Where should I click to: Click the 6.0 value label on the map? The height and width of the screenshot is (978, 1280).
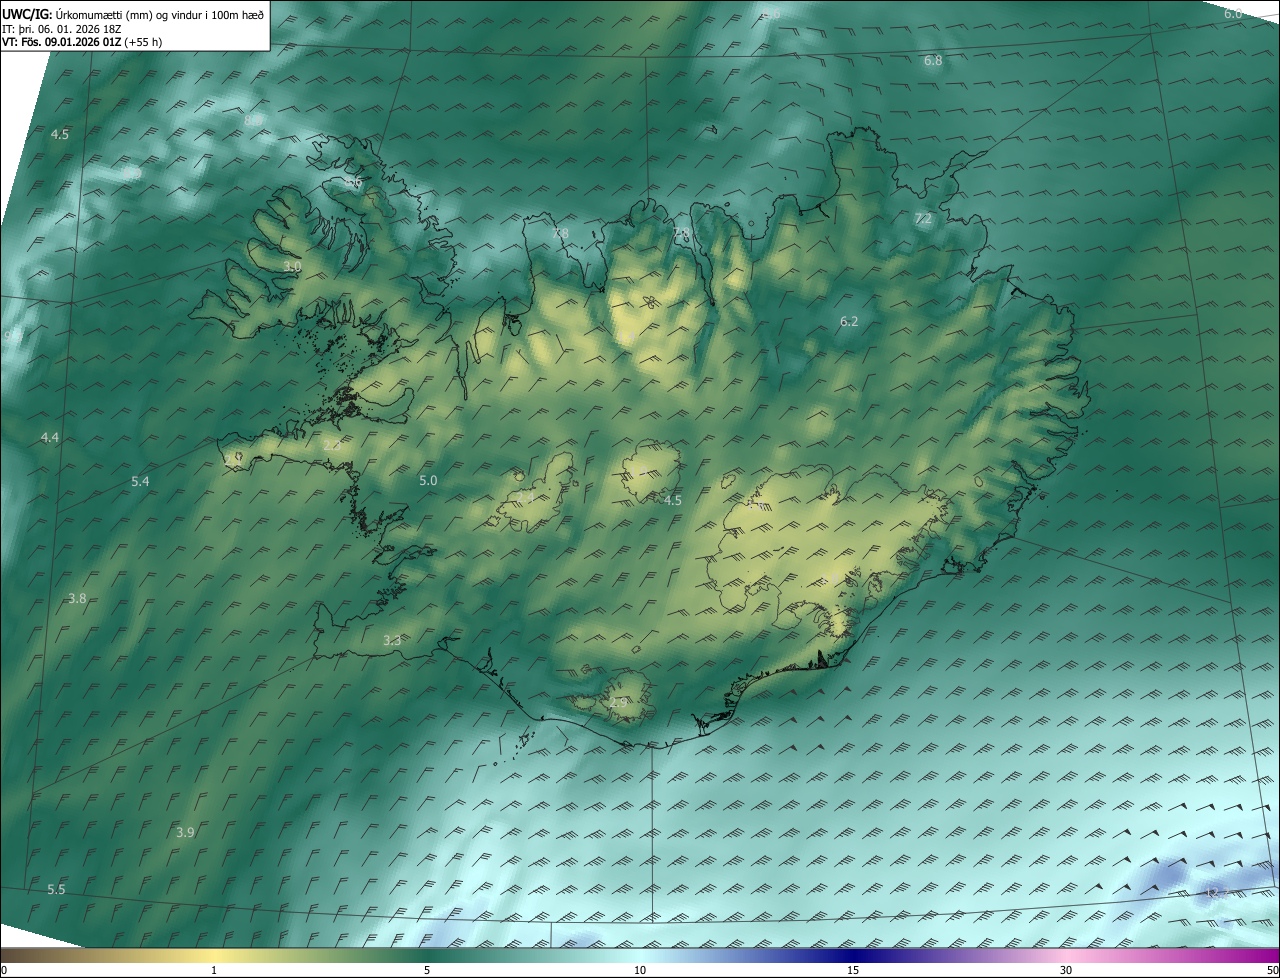coord(1233,14)
